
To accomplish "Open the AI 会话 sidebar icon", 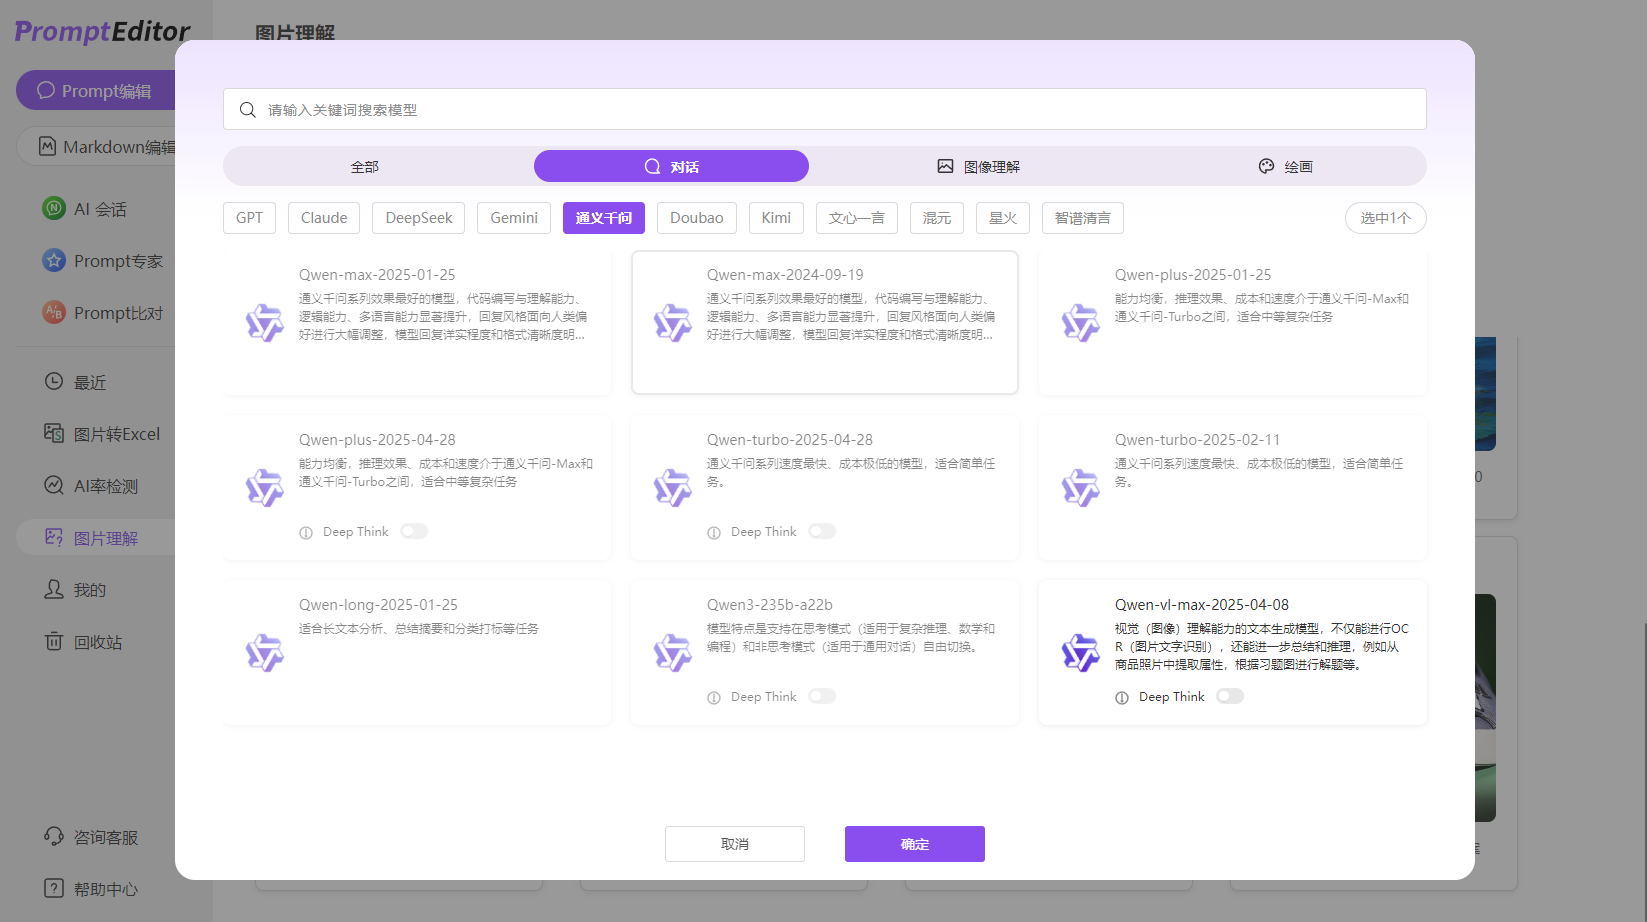I will point(52,208).
